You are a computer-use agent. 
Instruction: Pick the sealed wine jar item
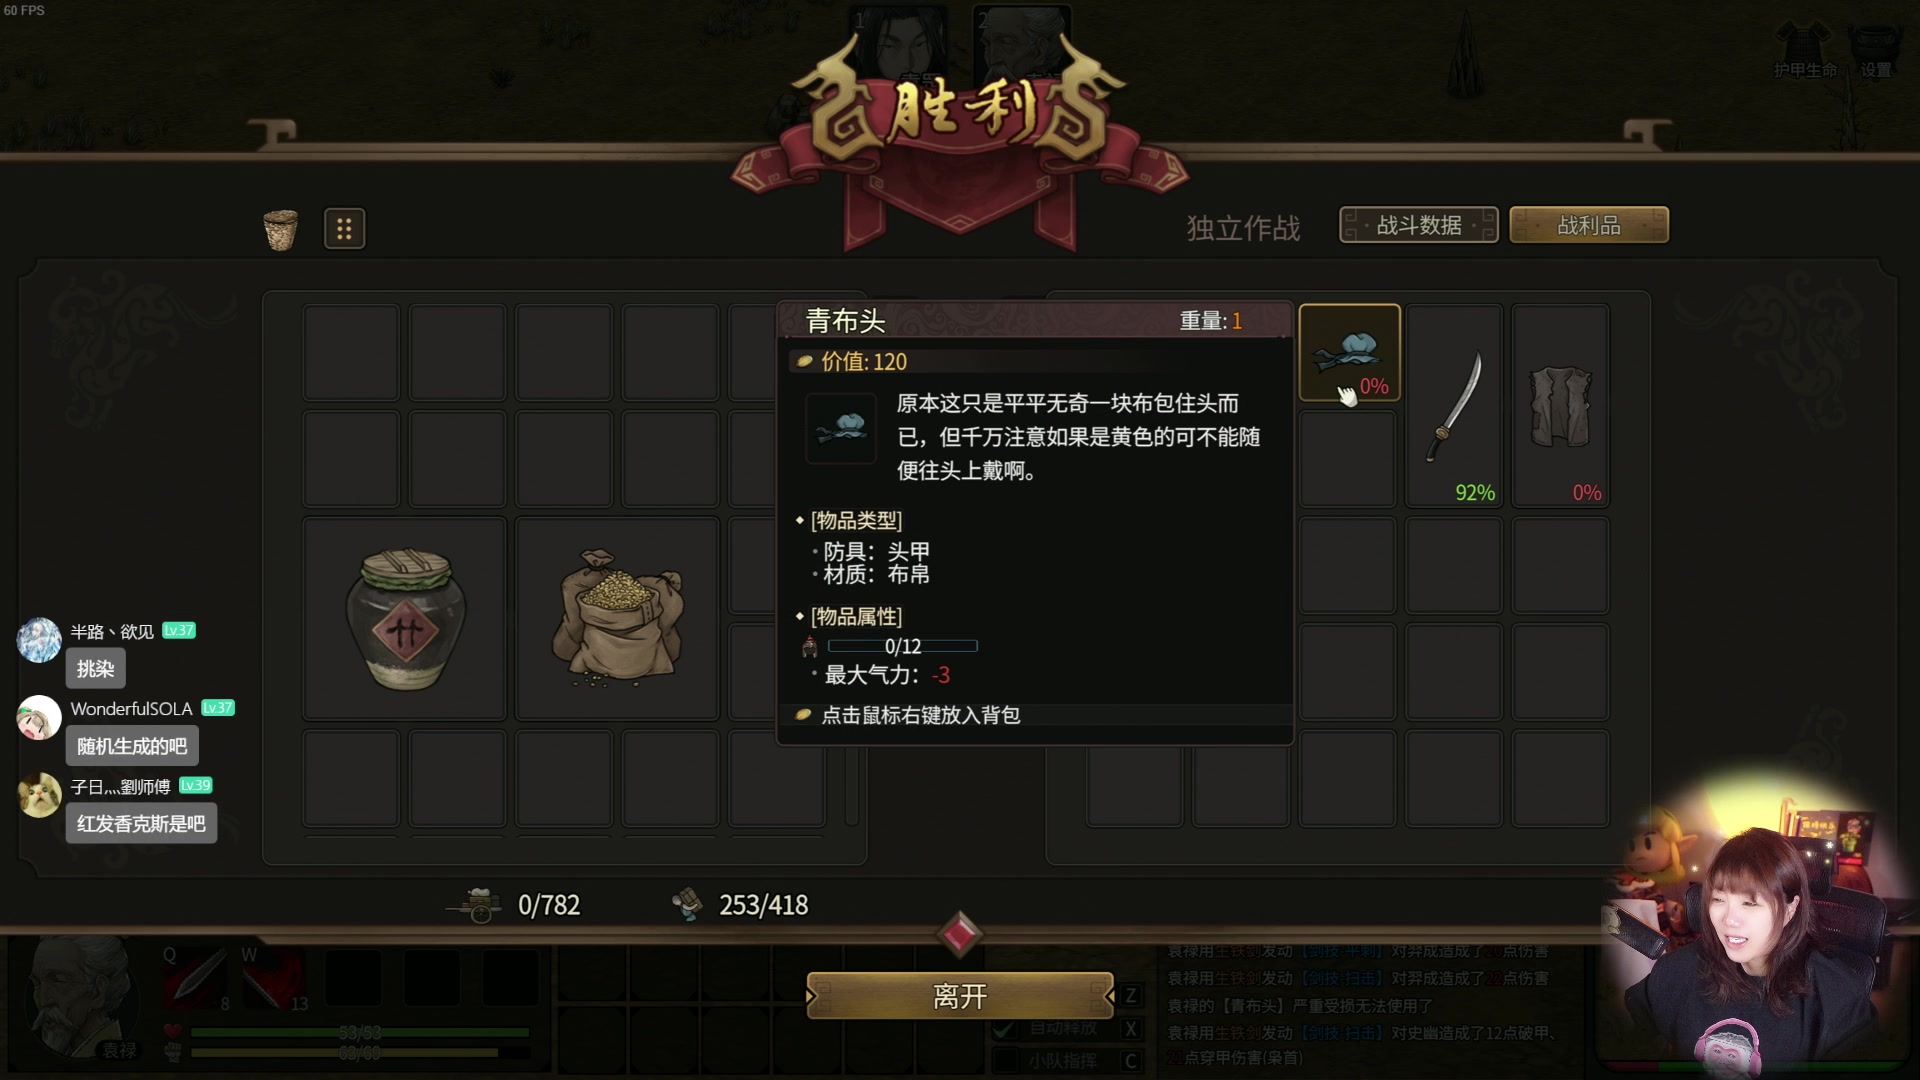tap(405, 619)
